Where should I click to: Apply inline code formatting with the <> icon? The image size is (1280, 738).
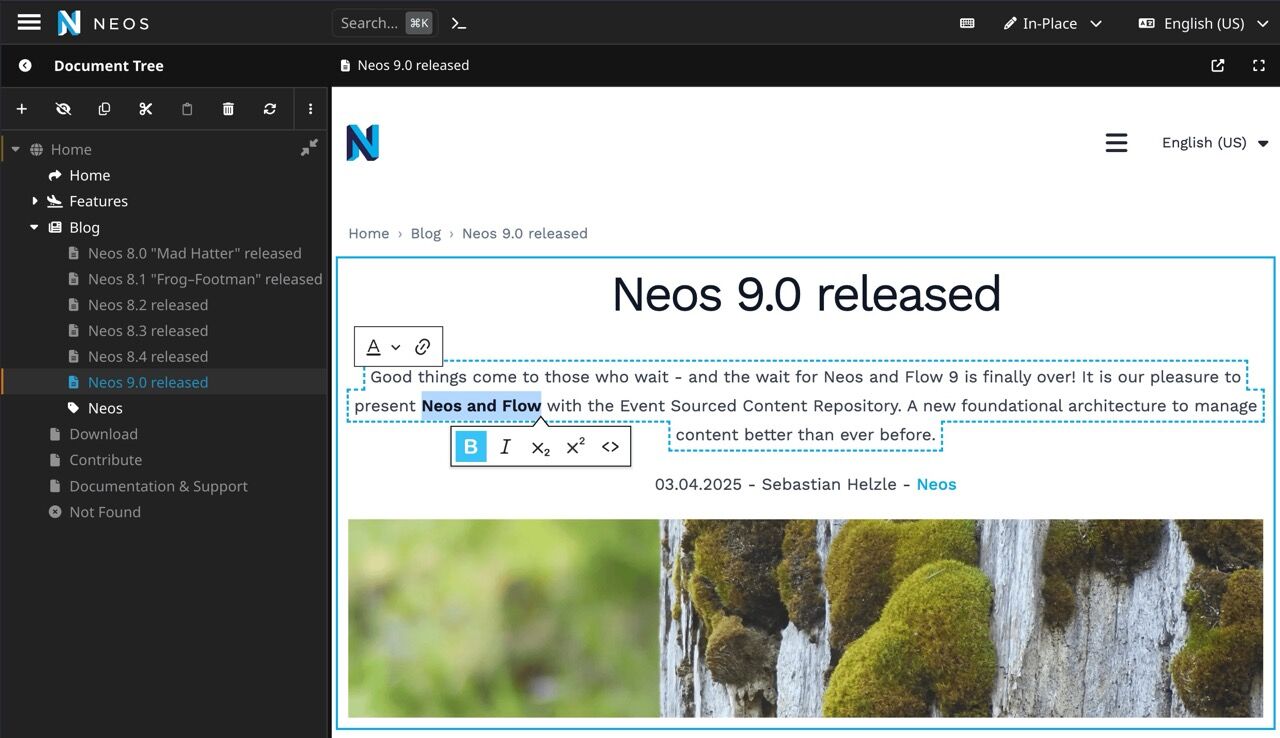(x=610, y=446)
